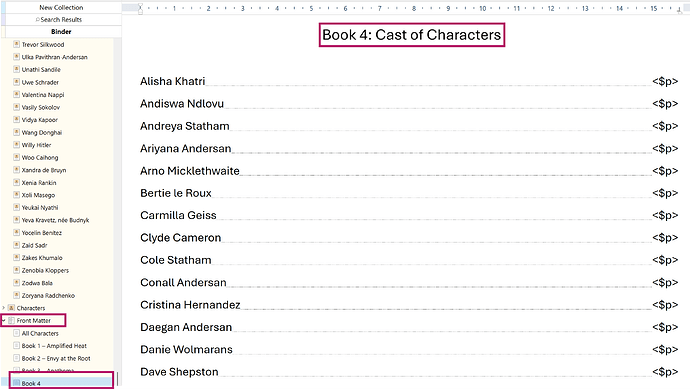Click the name 'Danie Wolmarans' in editor

[186, 349]
